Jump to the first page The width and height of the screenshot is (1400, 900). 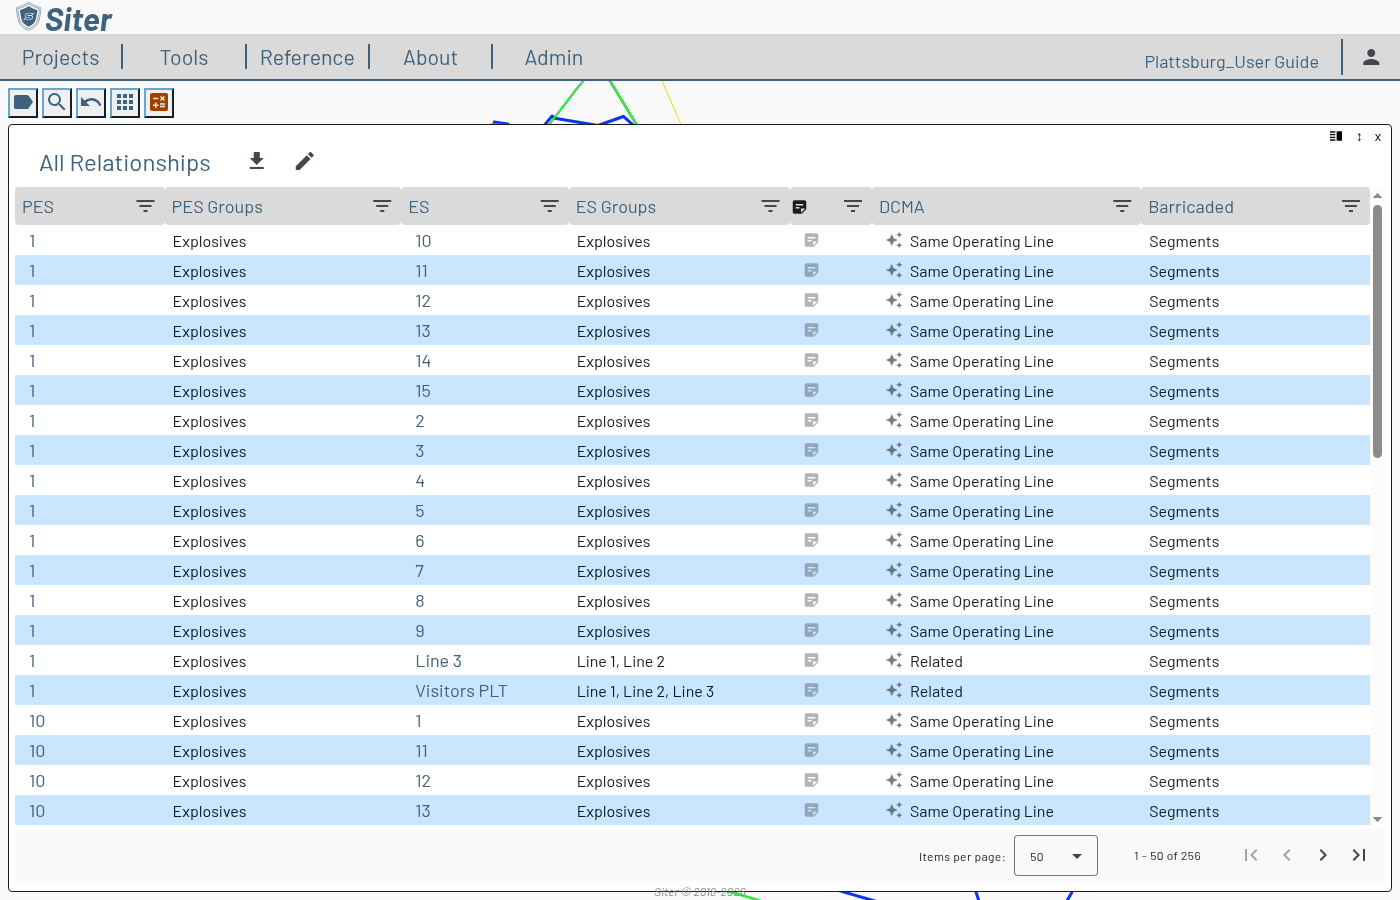pyautogui.click(x=1251, y=855)
